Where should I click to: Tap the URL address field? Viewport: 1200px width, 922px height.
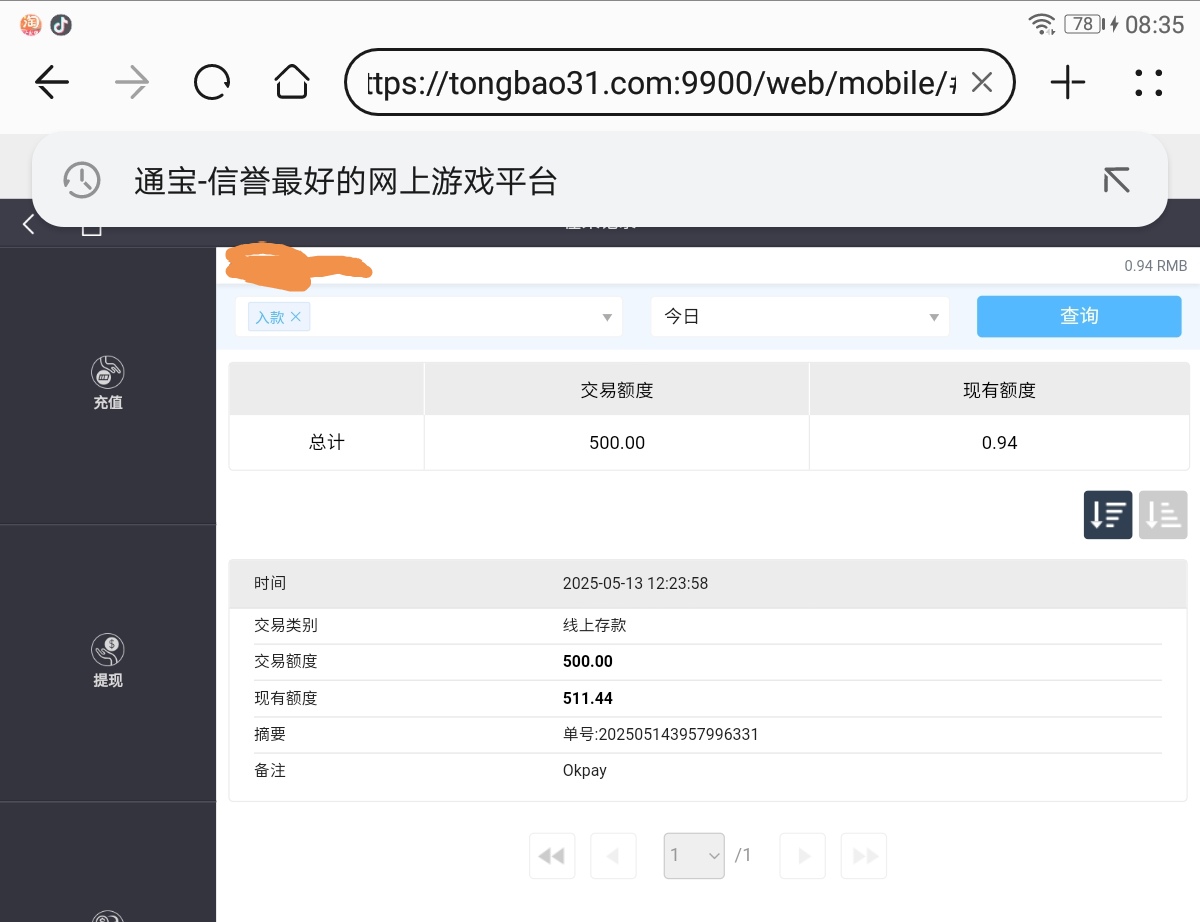coord(660,83)
